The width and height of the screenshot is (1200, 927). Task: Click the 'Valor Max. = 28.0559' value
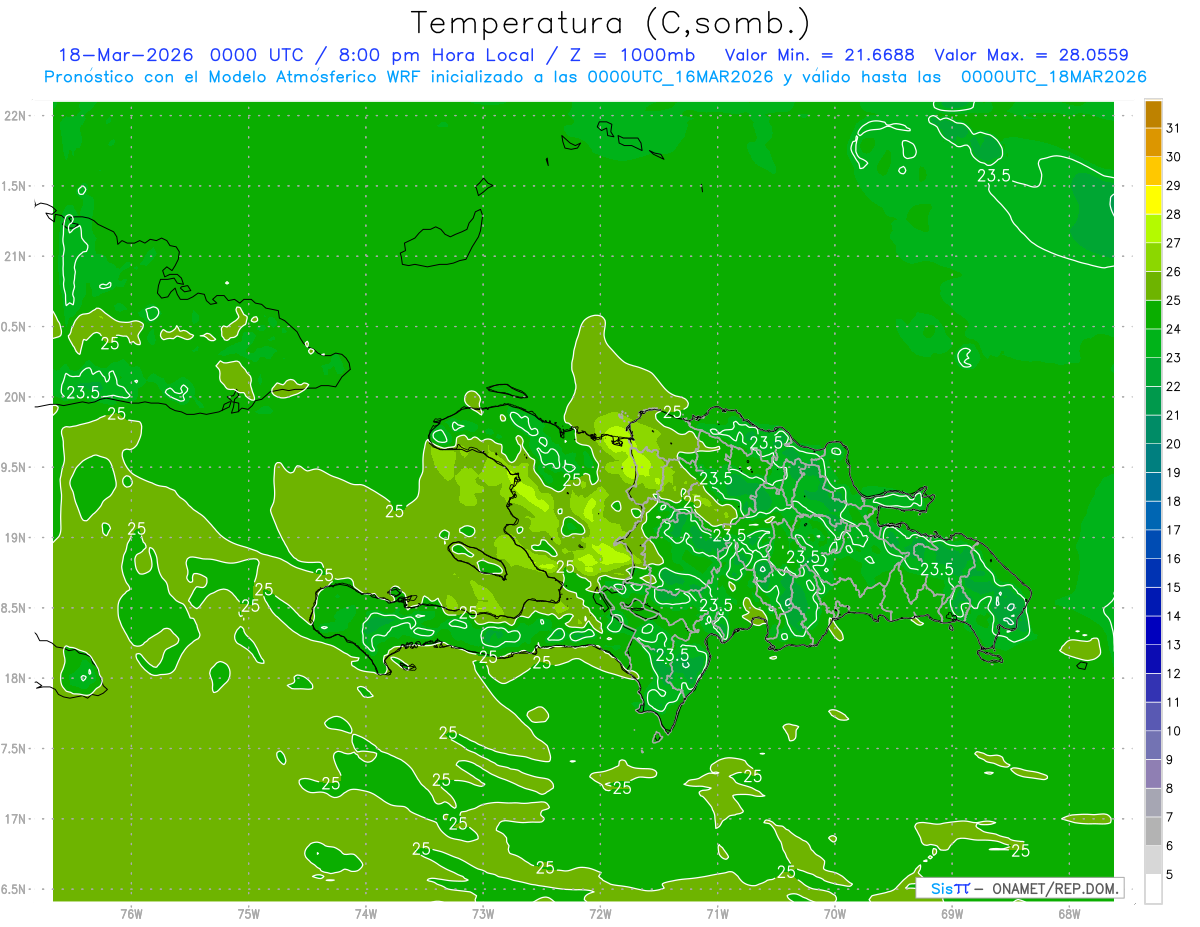tap(1031, 55)
